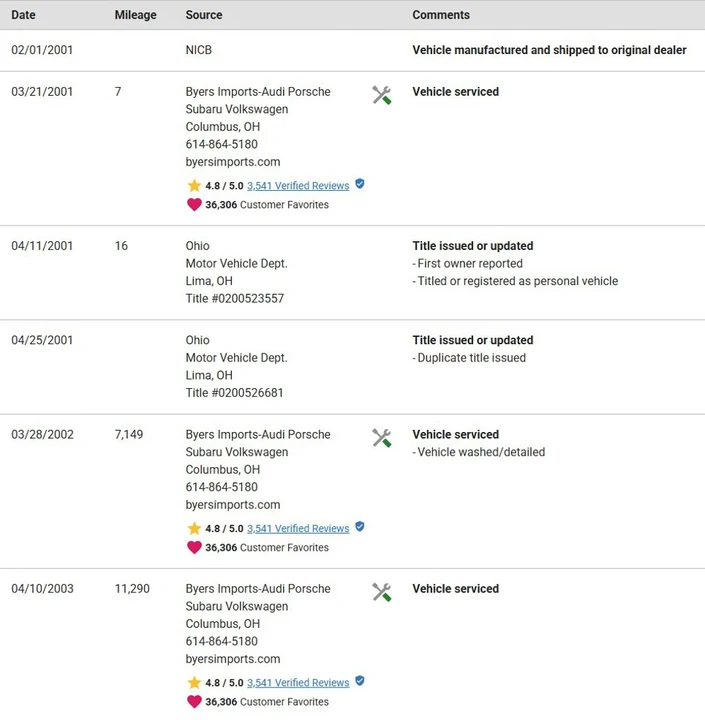Click the blue verified shield in the 03/21/2001 entry
The width and height of the screenshot is (705, 720).
[x=360, y=184]
